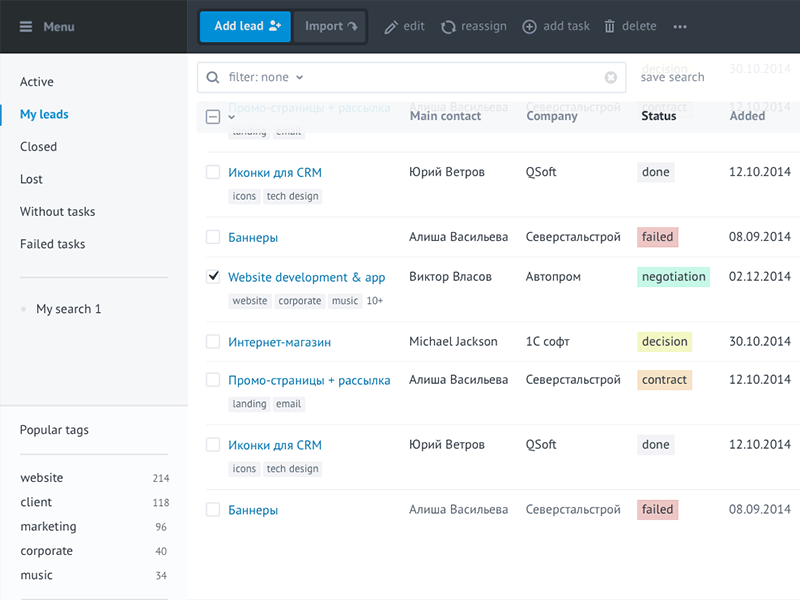The height and width of the screenshot is (600, 800).
Task: Click the edit pencil icon
Action: [x=391, y=27]
